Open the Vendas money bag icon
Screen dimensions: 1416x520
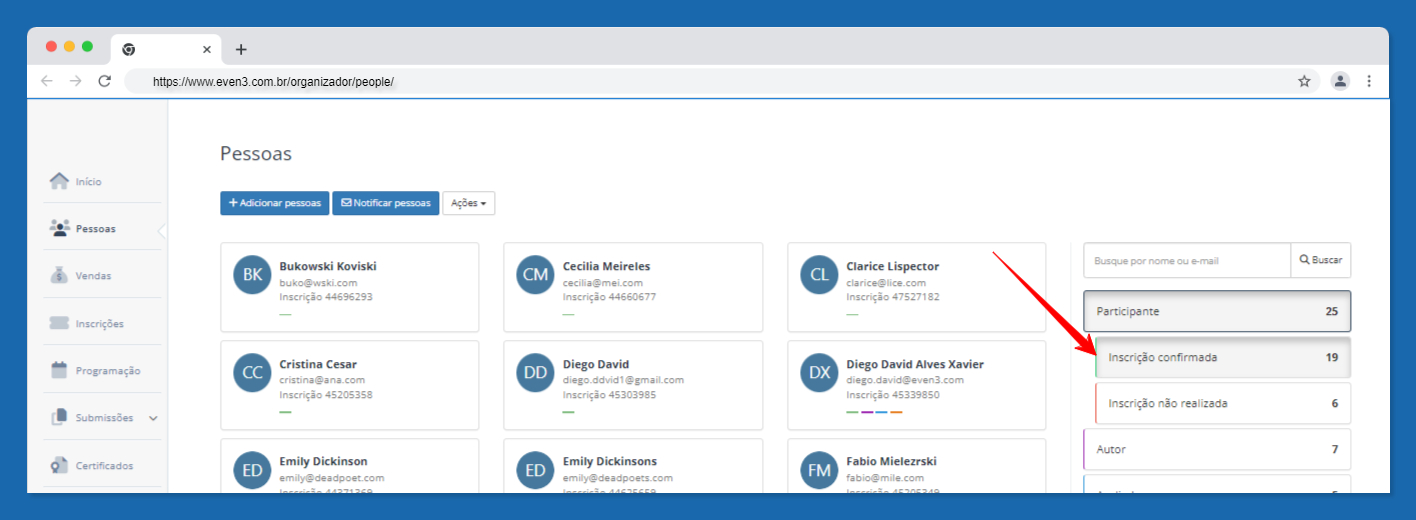[59, 275]
